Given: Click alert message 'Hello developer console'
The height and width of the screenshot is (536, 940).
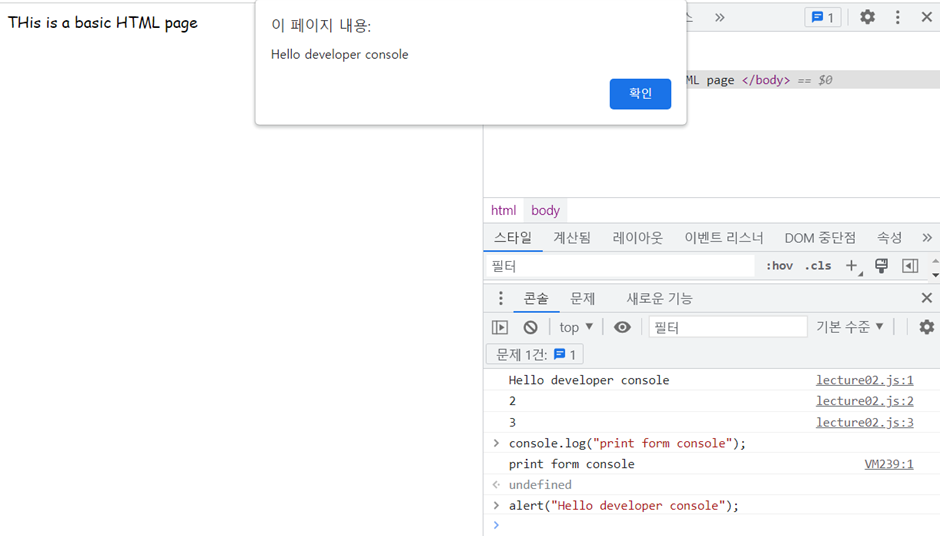Looking at the screenshot, I should click(x=339, y=55).
